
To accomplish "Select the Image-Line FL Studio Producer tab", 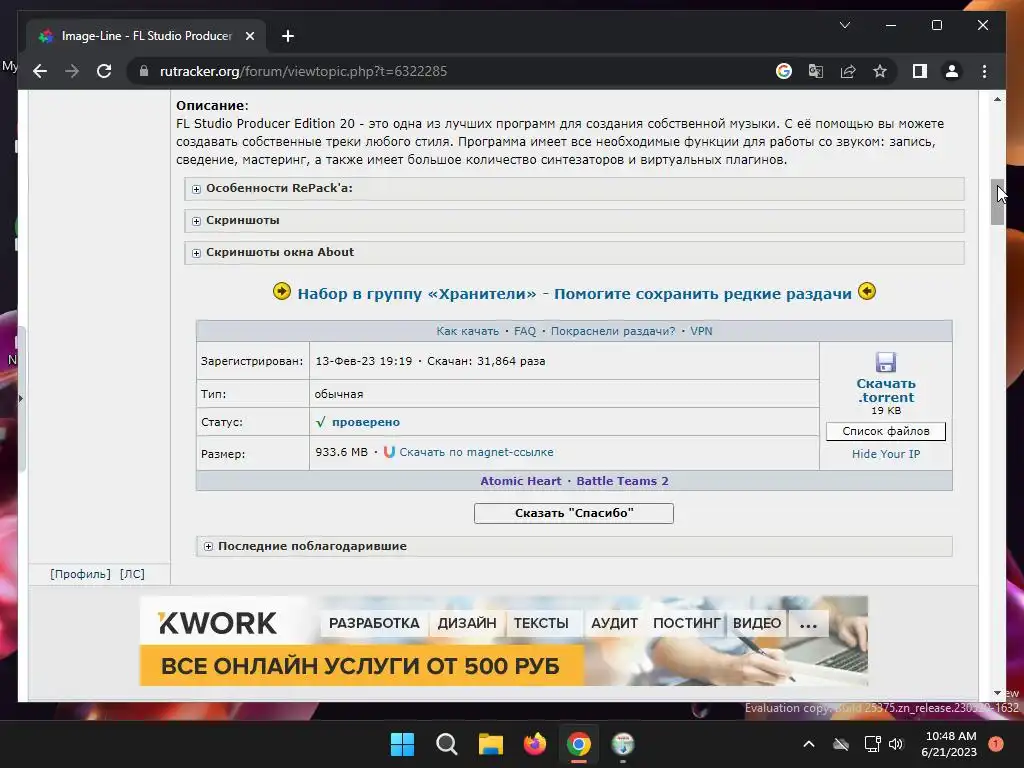I will click(146, 36).
